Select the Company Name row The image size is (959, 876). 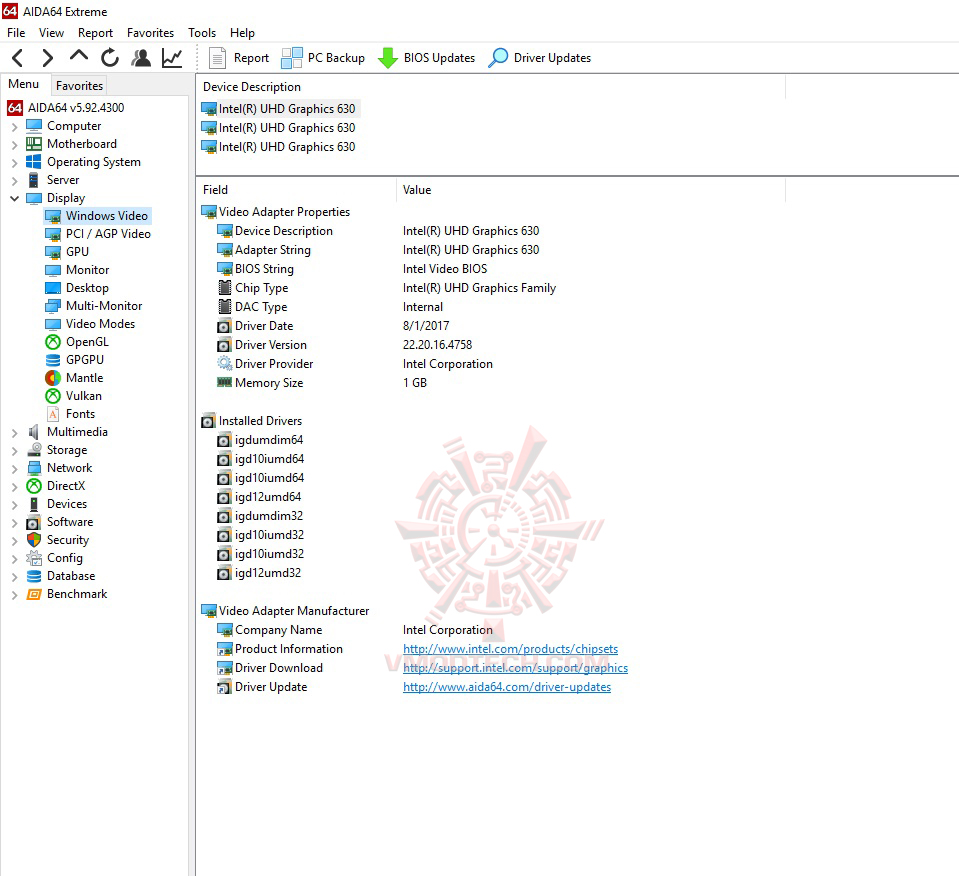(355, 630)
